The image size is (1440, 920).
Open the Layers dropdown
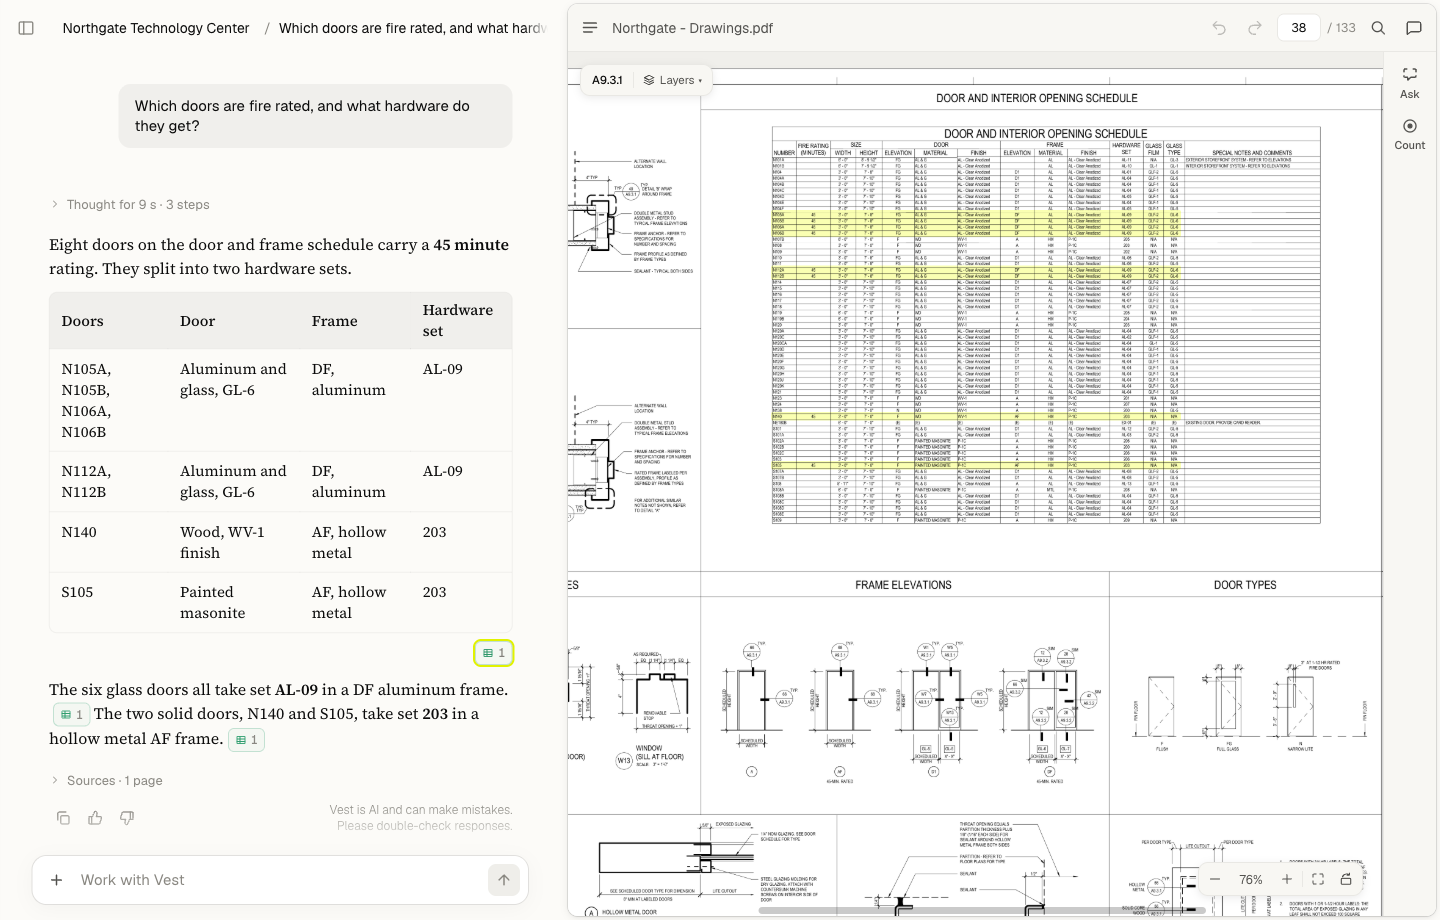(x=673, y=80)
